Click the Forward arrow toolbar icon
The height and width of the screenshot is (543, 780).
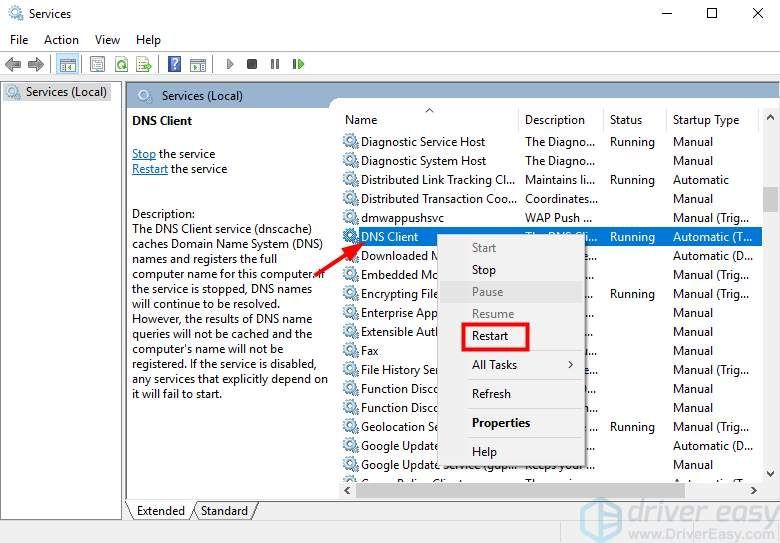pos(36,64)
